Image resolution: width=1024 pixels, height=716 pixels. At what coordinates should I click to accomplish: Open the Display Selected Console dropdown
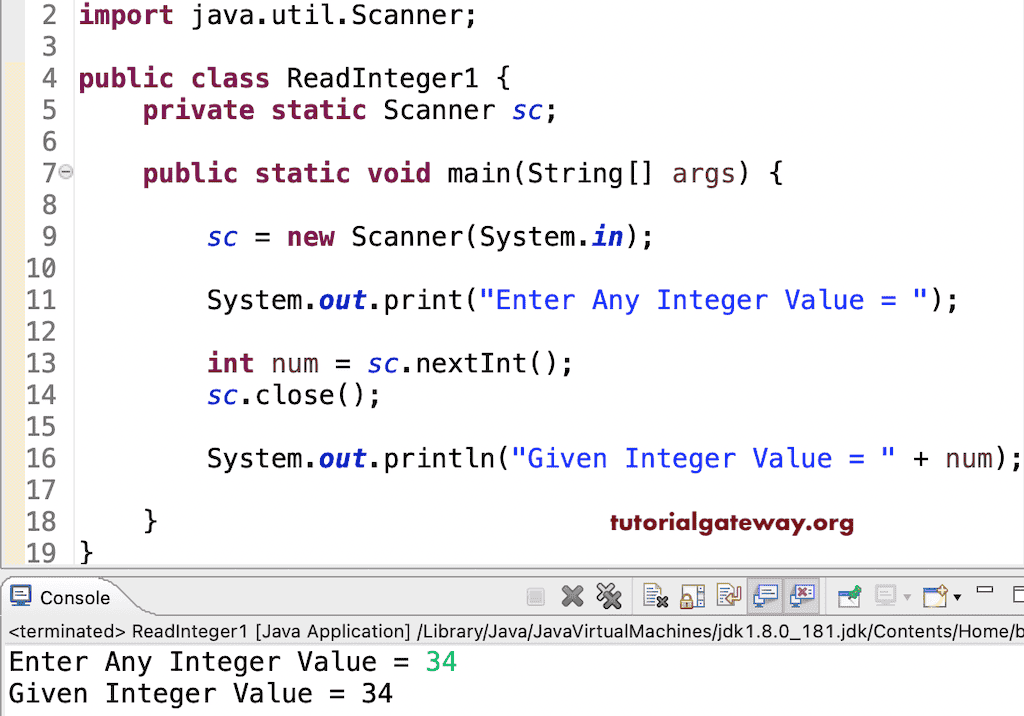[906, 597]
